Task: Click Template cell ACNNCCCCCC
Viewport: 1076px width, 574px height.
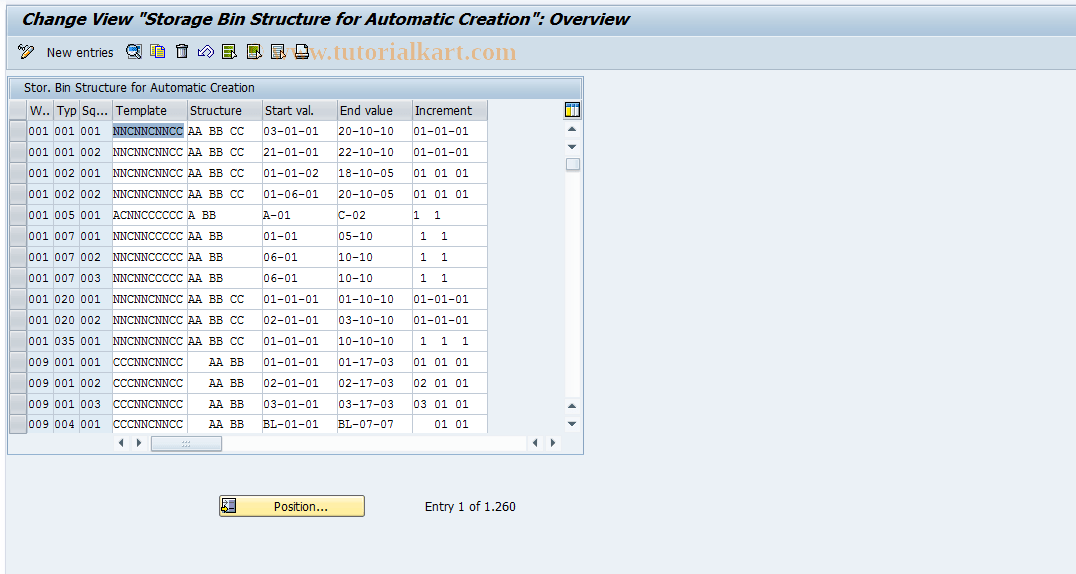Action: 149,215
